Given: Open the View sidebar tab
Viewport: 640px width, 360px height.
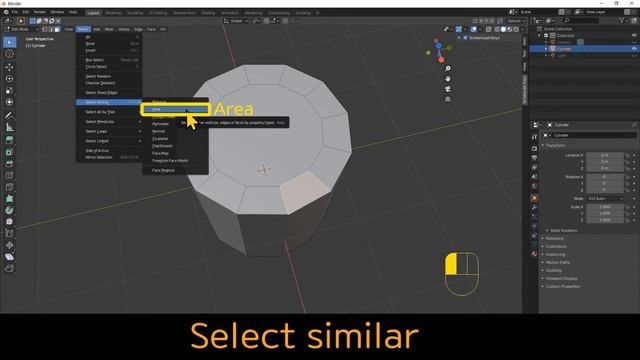Looking at the screenshot, I should click(x=524, y=66).
